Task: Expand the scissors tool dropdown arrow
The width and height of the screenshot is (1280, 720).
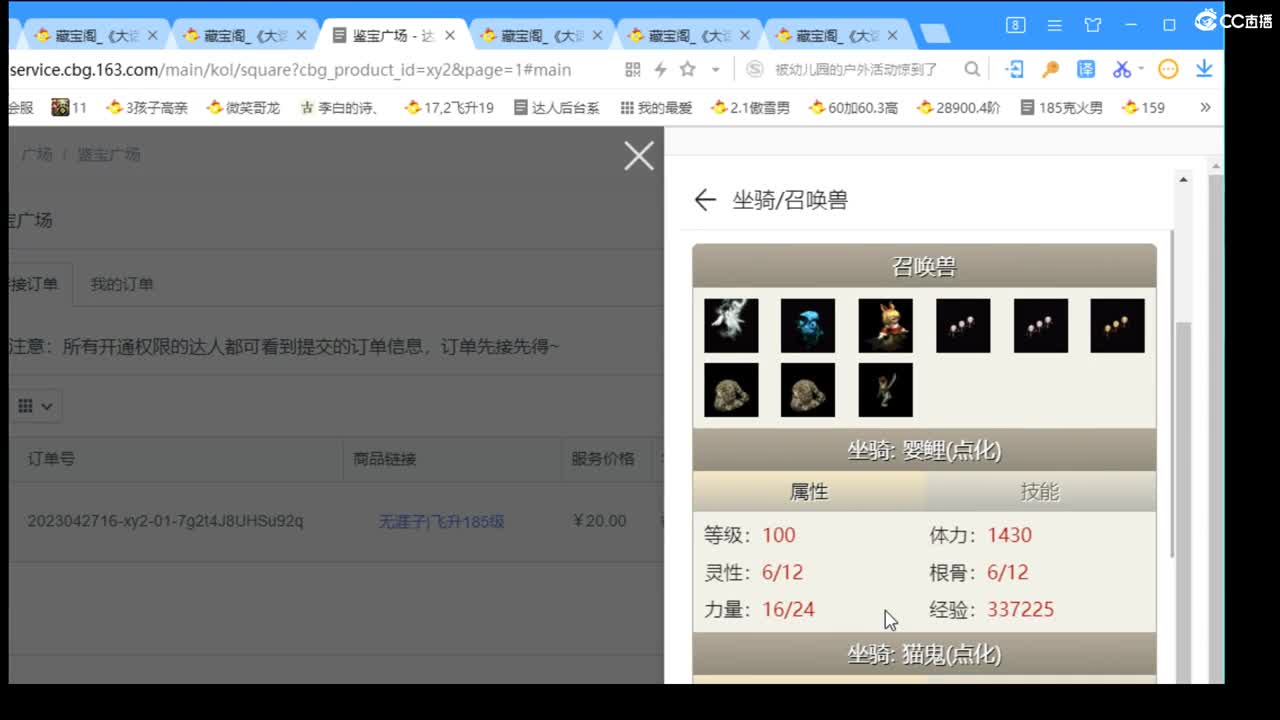Action: (1141, 70)
